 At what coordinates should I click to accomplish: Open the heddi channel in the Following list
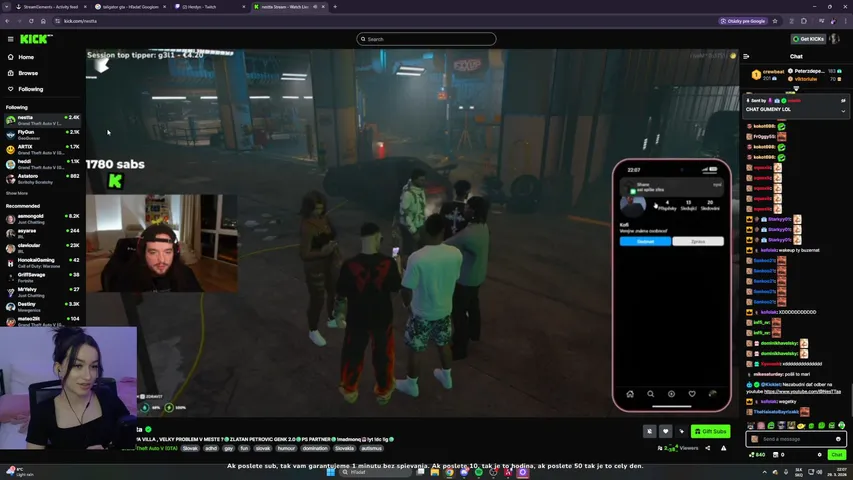42,164
